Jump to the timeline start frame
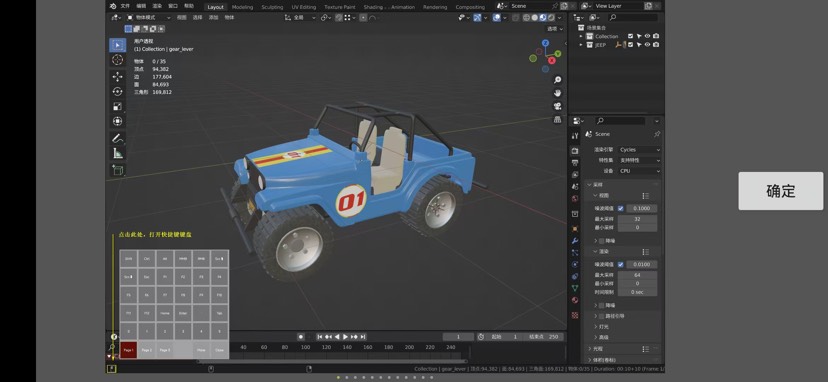828x382 pixels. tap(319, 337)
